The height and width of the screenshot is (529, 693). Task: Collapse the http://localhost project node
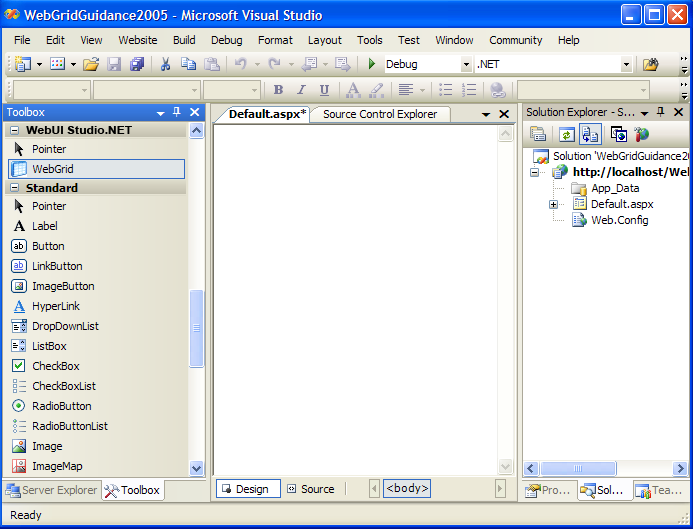click(535, 172)
